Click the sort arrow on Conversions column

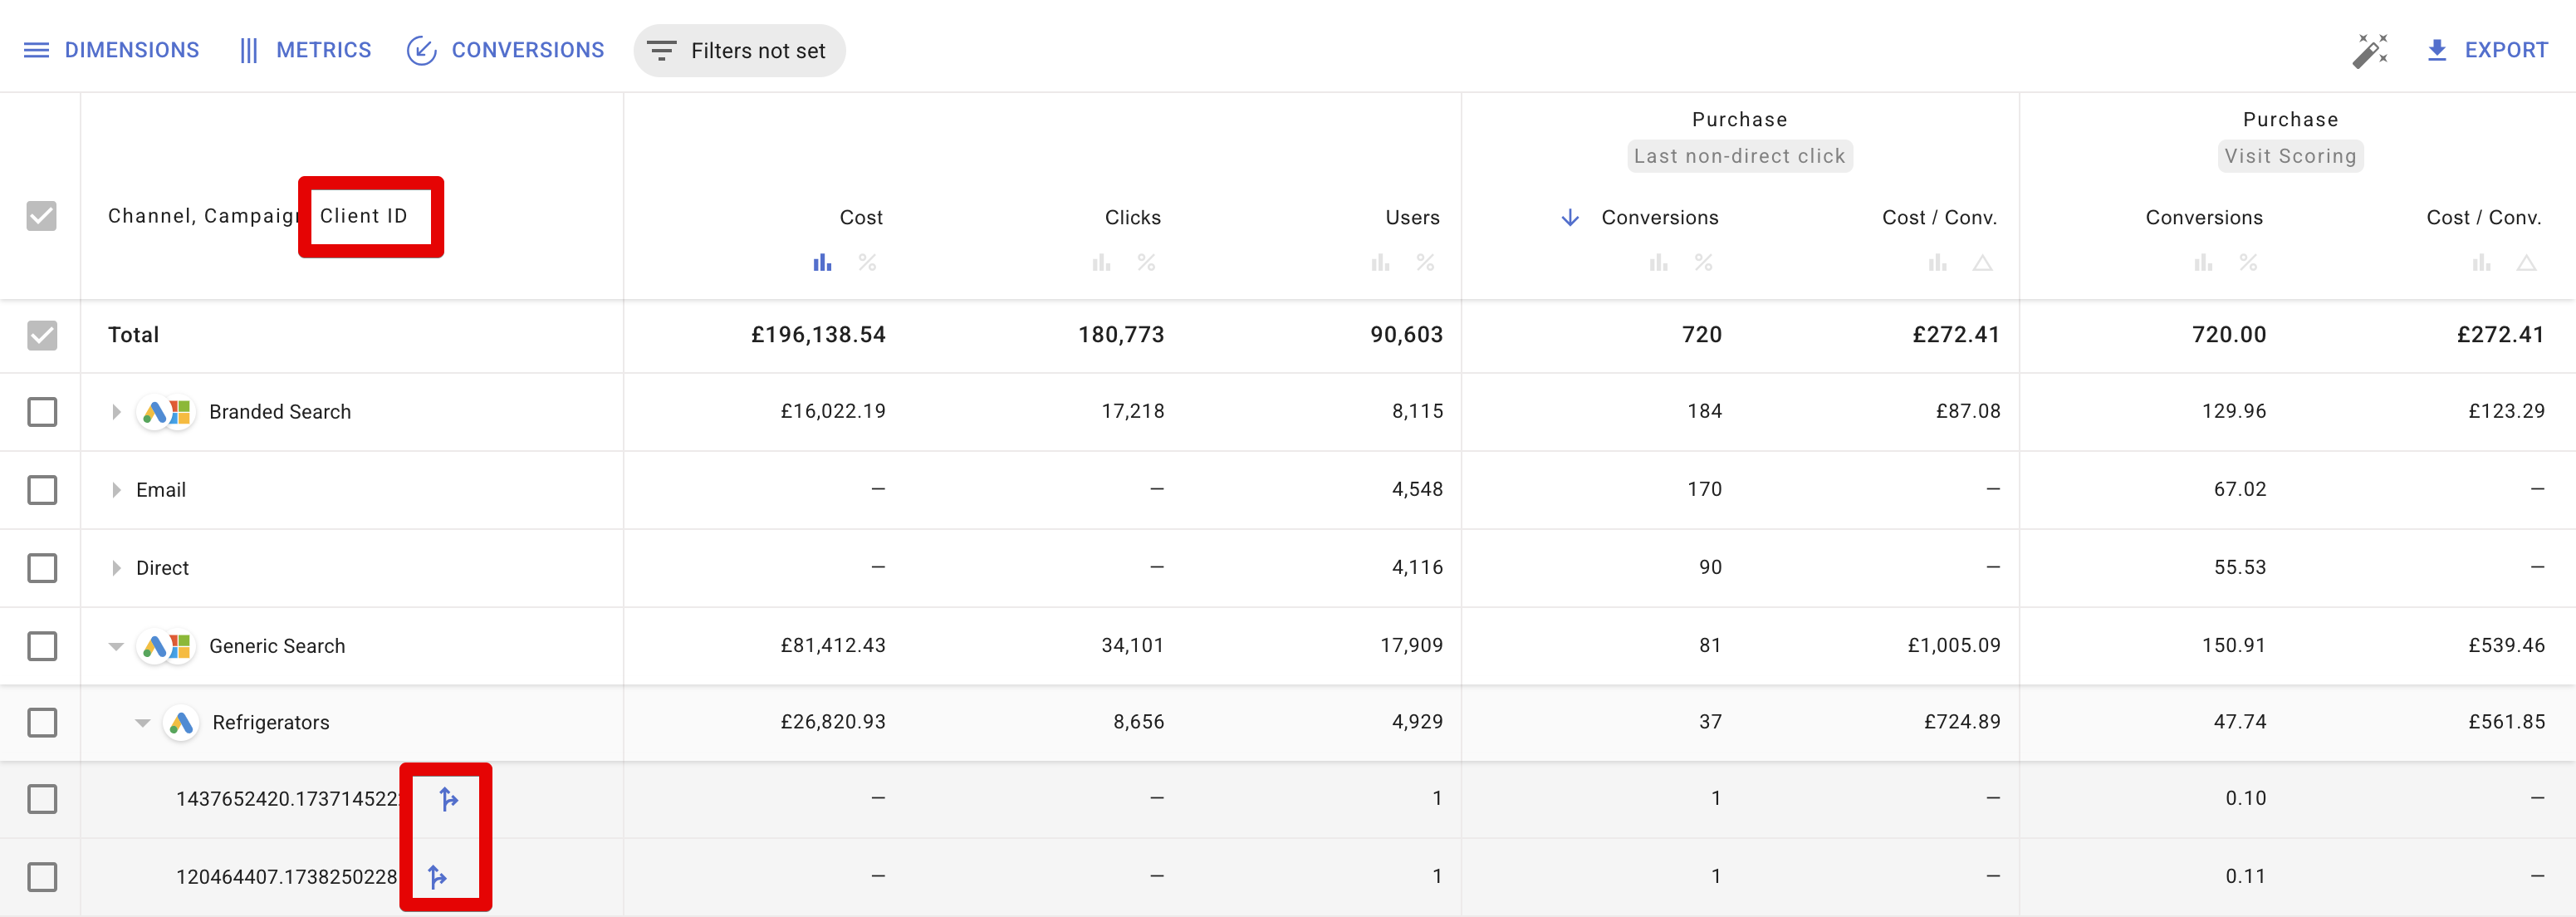coord(1570,217)
